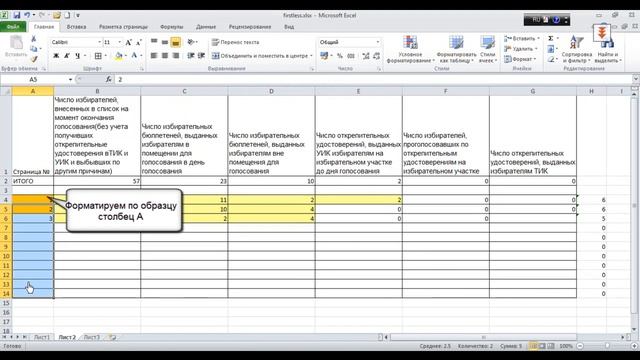This screenshot has width=640, height=360.
Task: Click the fx insert function icon
Action: [109, 79]
